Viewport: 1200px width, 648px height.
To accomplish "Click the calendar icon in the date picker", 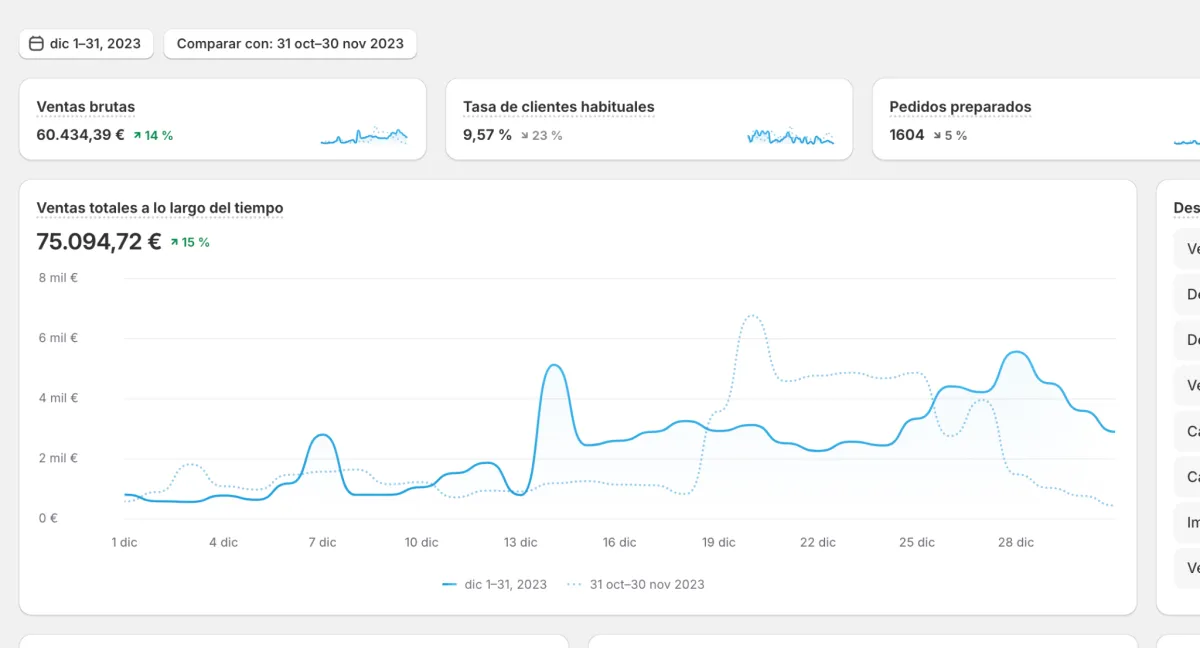I will coord(36,44).
